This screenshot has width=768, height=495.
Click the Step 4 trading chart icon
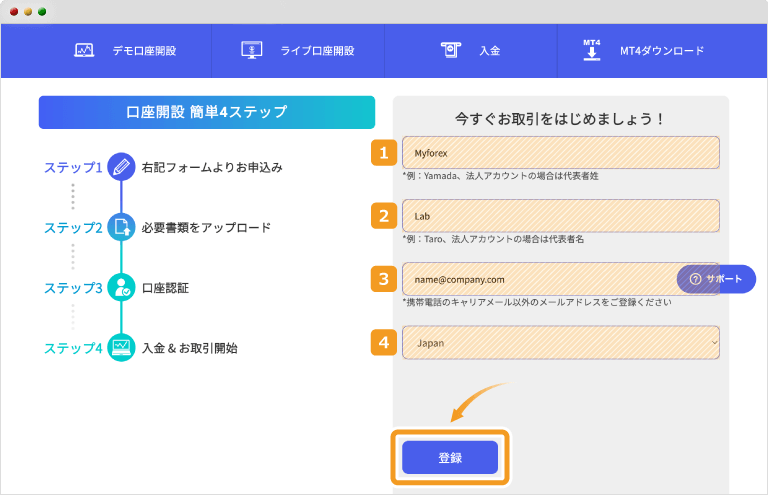point(121,348)
